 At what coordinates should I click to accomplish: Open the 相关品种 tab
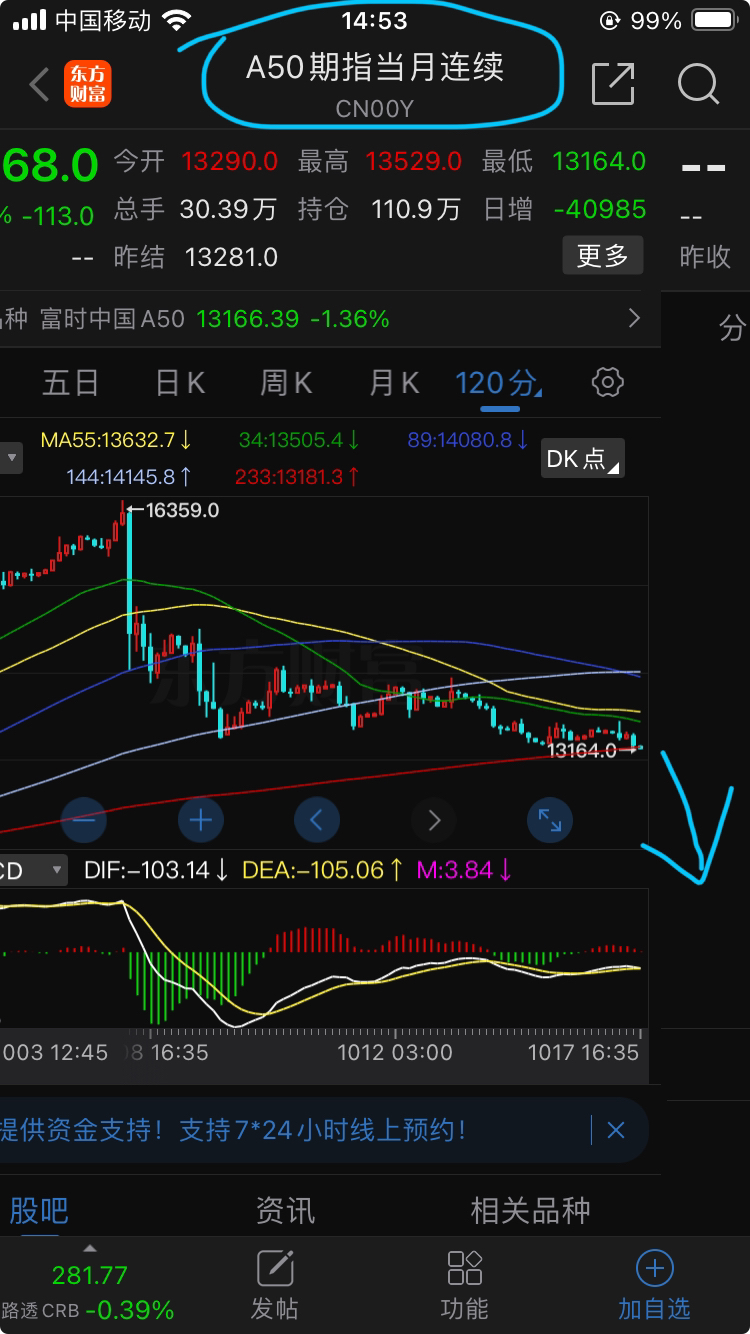[530, 1211]
